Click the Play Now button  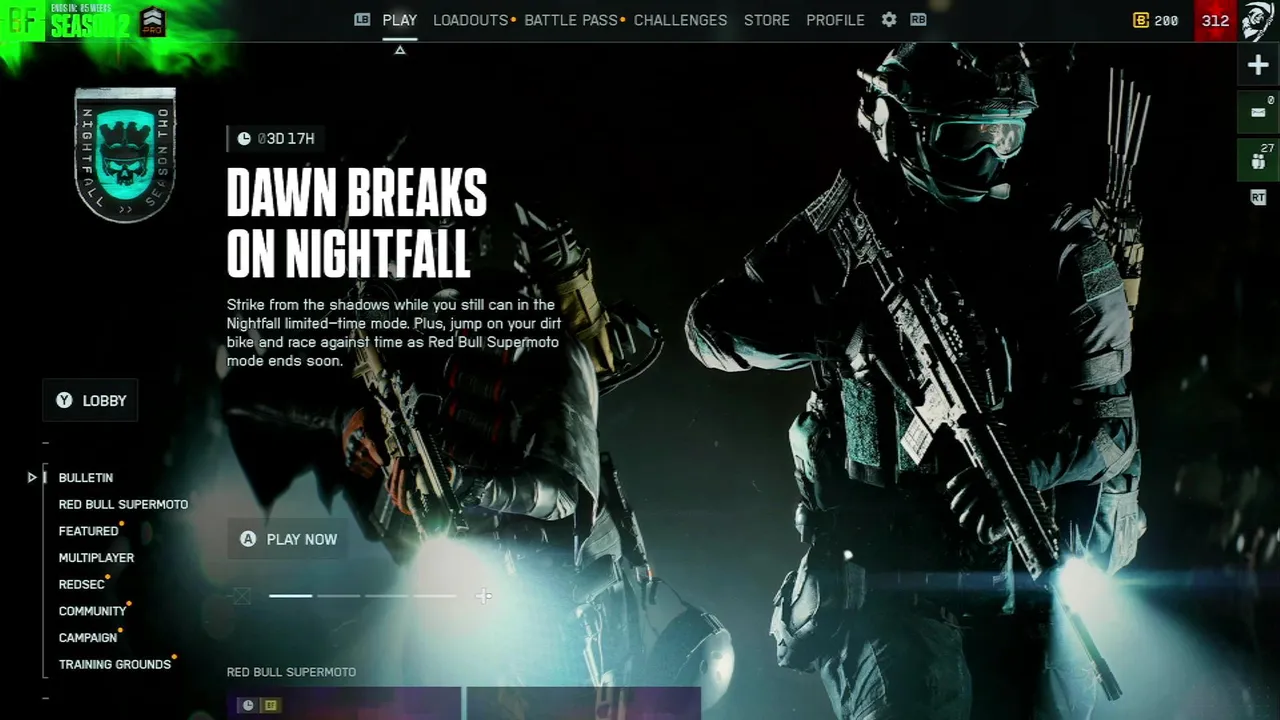(289, 539)
